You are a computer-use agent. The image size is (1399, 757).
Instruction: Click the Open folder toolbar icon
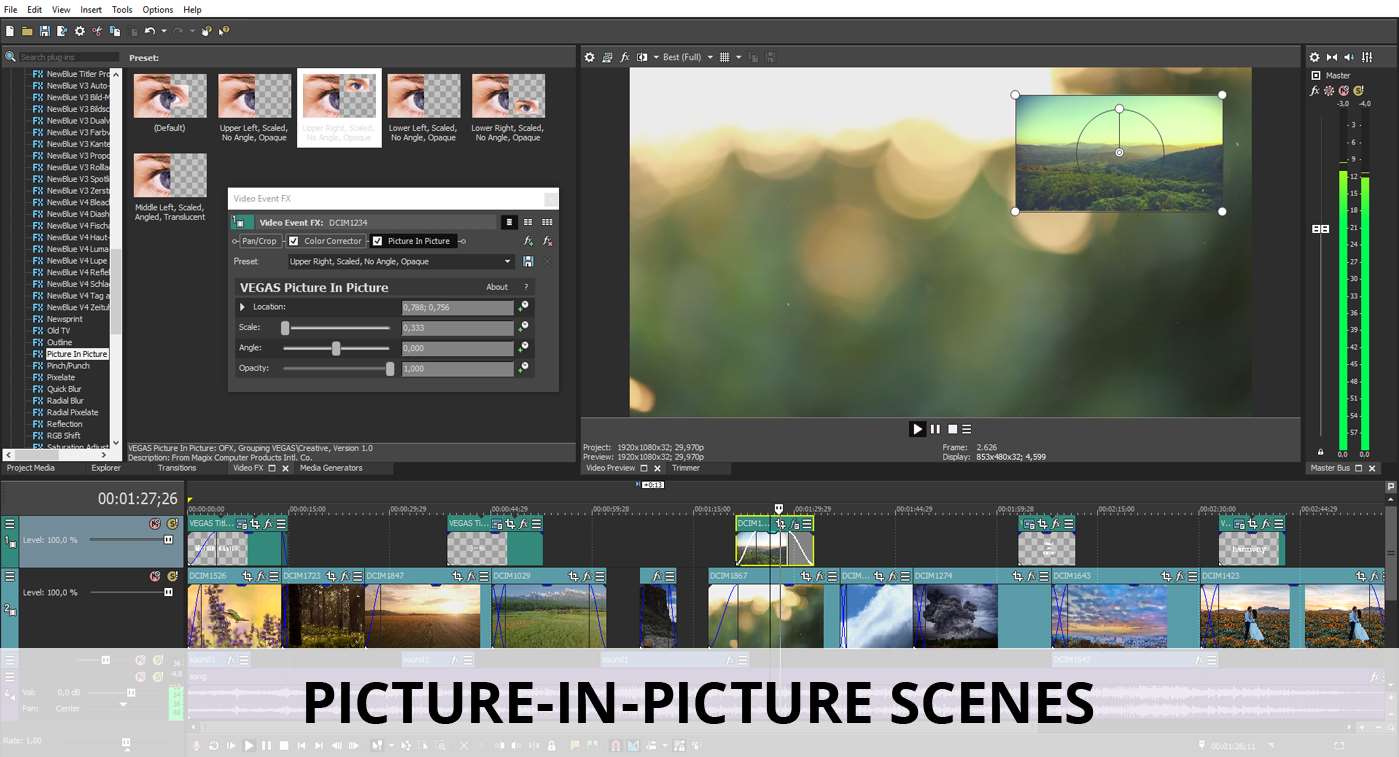[x=27, y=31]
